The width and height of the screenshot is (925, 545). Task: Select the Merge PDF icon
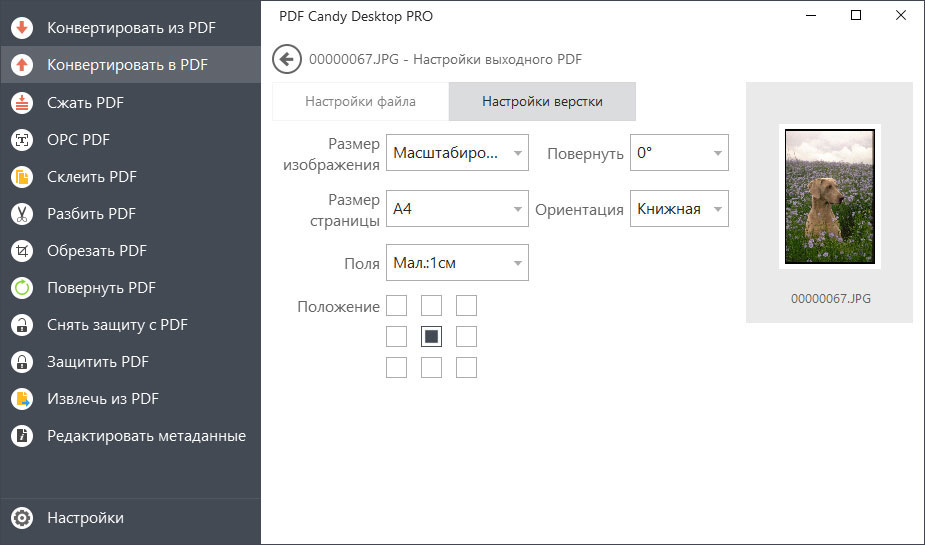tap(22, 177)
